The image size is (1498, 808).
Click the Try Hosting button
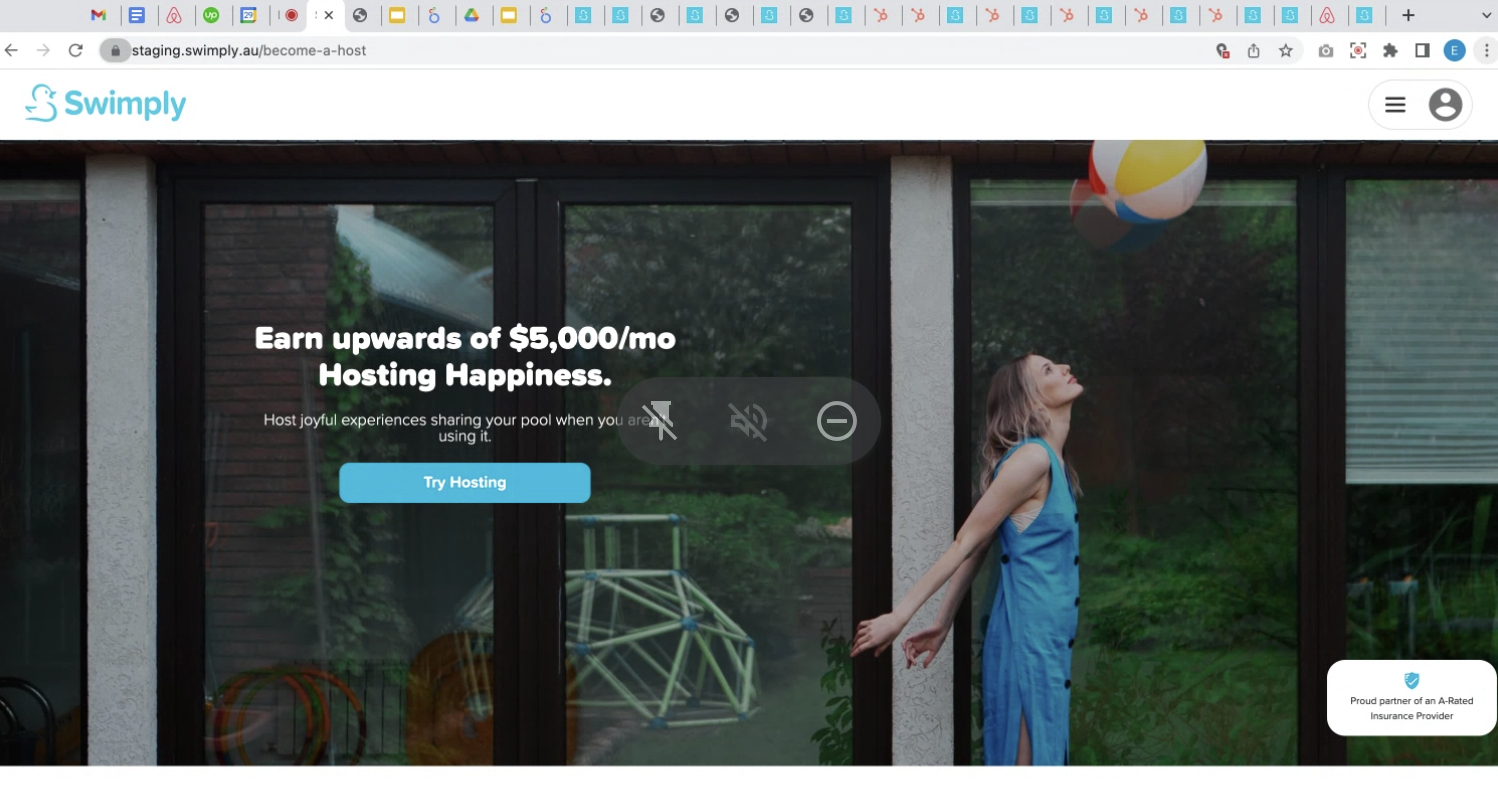point(464,482)
